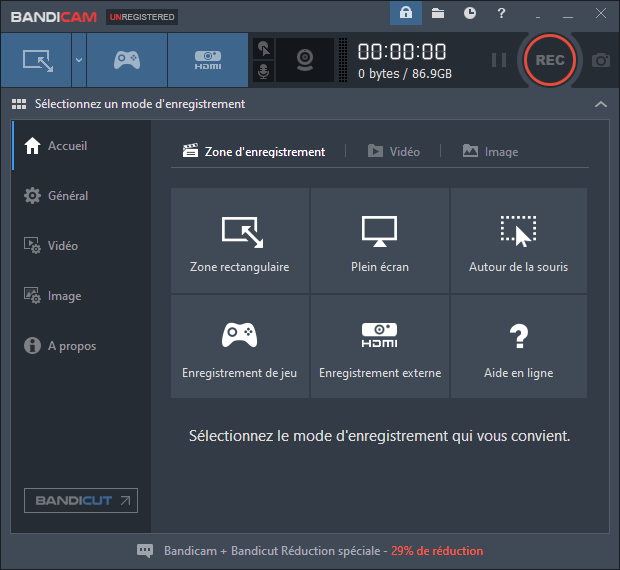Switch to Zone d'enregistrement tab
The width and height of the screenshot is (620, 570).
pyautogui.click(x=254, y=151)
